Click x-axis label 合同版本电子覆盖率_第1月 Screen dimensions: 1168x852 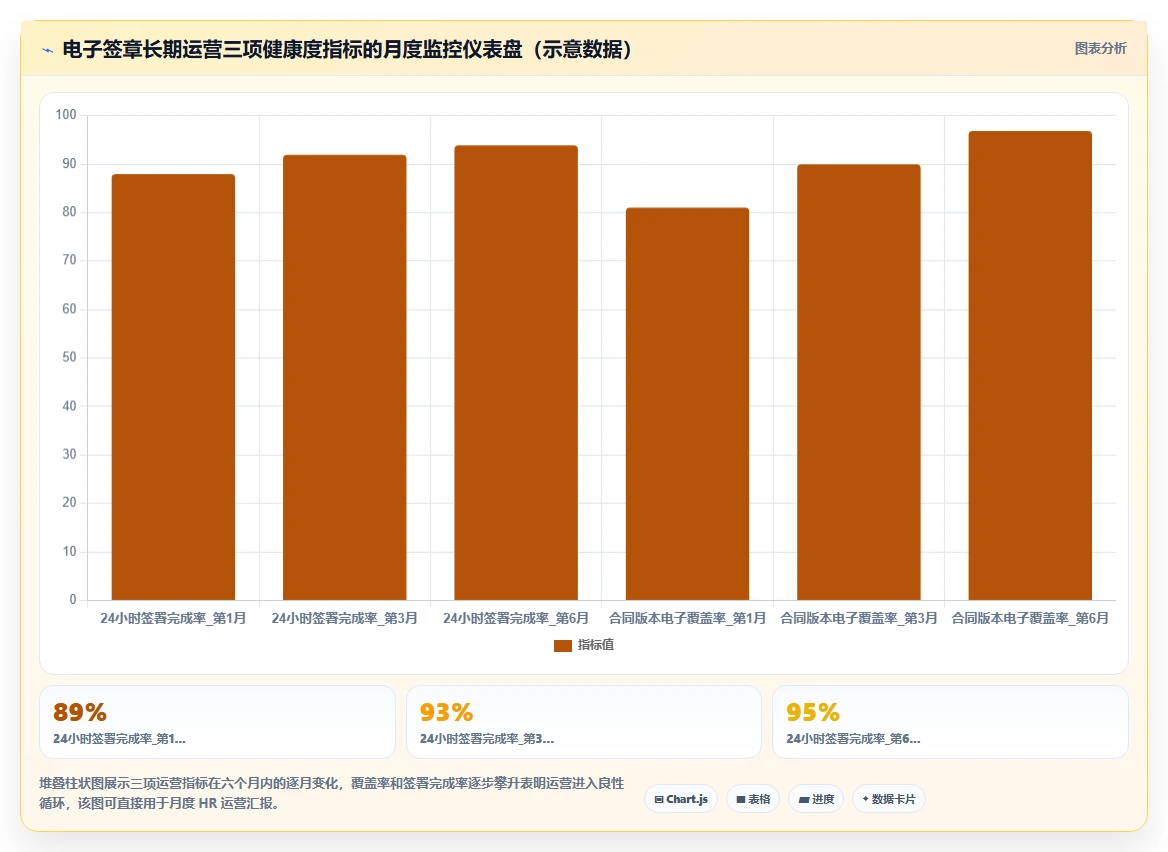pos(688,618)
